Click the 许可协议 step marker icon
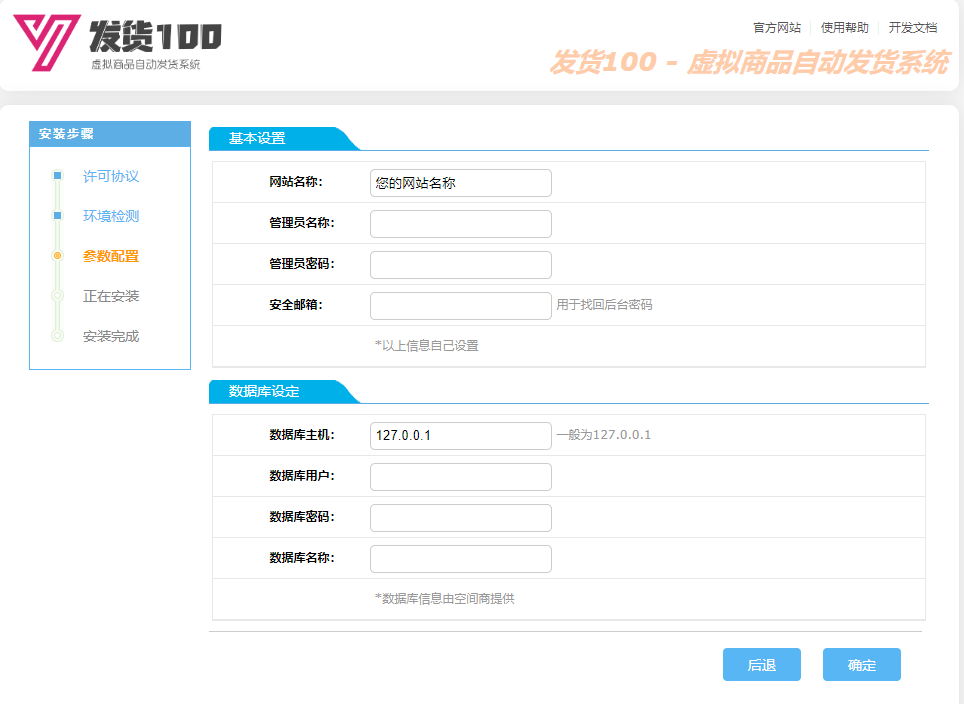Viewport: 964px width, 704px height. click(57, 176)
